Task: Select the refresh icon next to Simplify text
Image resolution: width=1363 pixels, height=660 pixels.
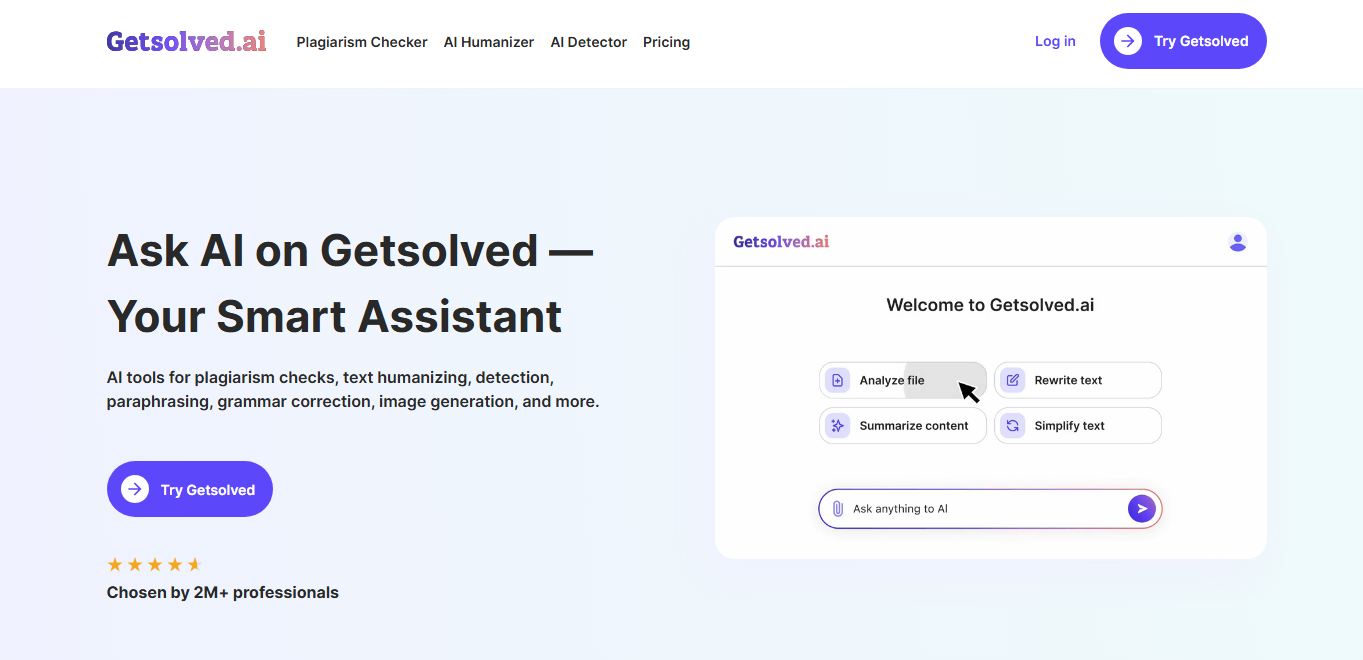Action: [x=1012, y=425]
